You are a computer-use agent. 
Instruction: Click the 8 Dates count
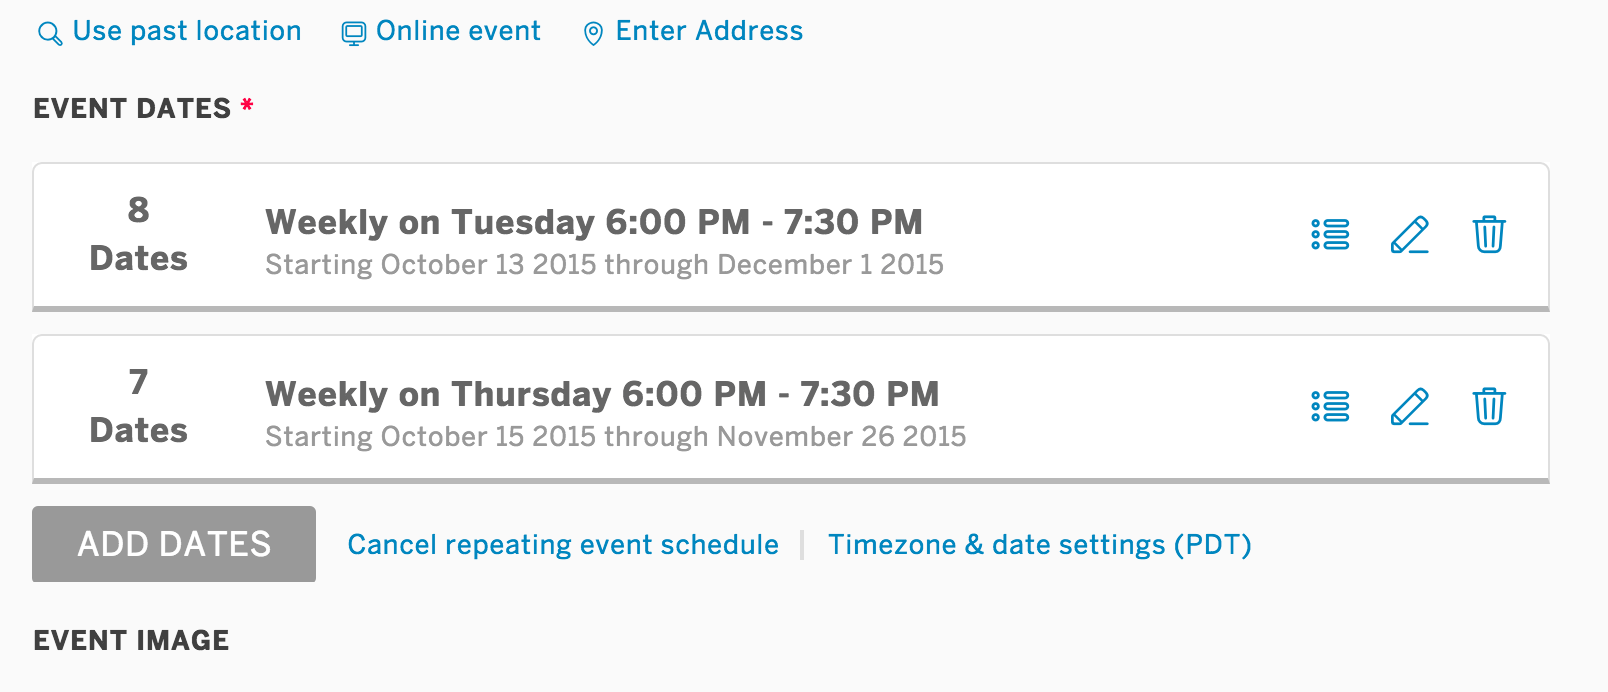pyautogui.click(x=138, y=234)
